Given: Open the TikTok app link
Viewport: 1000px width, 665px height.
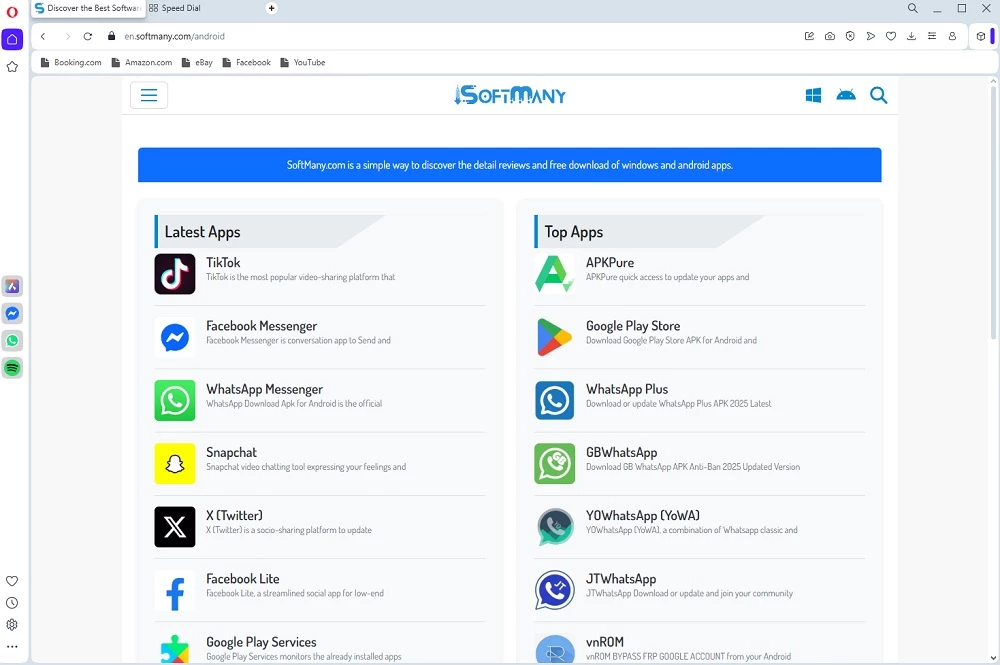Looking at the screenshot, I should click(223, 263).
